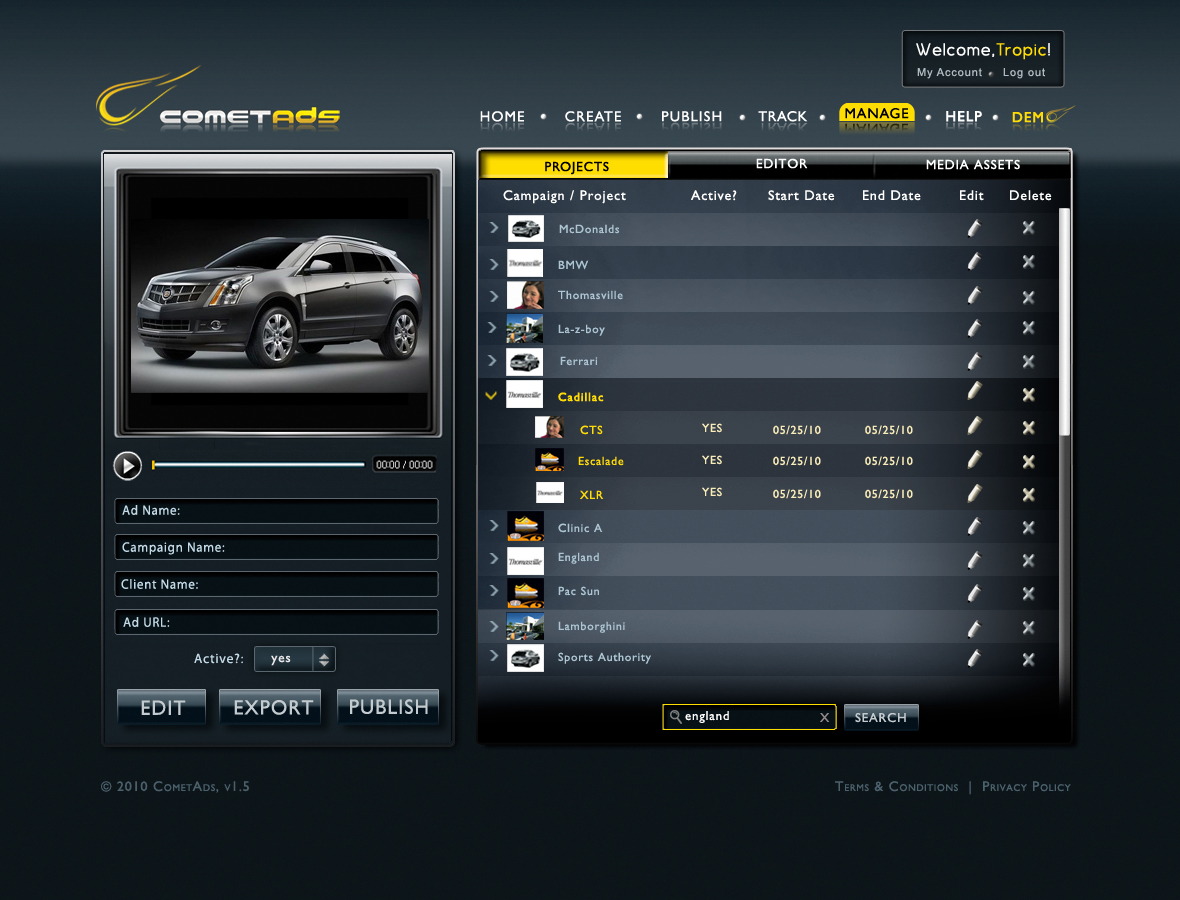The height and width of the screenshot is (900, 1180).
Task: Delete the La-z-boy campaign with X icon
Action: [x=1028, y=328]
